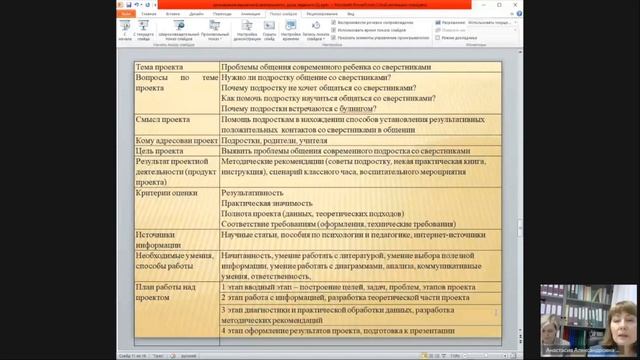Click the zoom in plus button
640x360 pixels.
click(505, 356)
